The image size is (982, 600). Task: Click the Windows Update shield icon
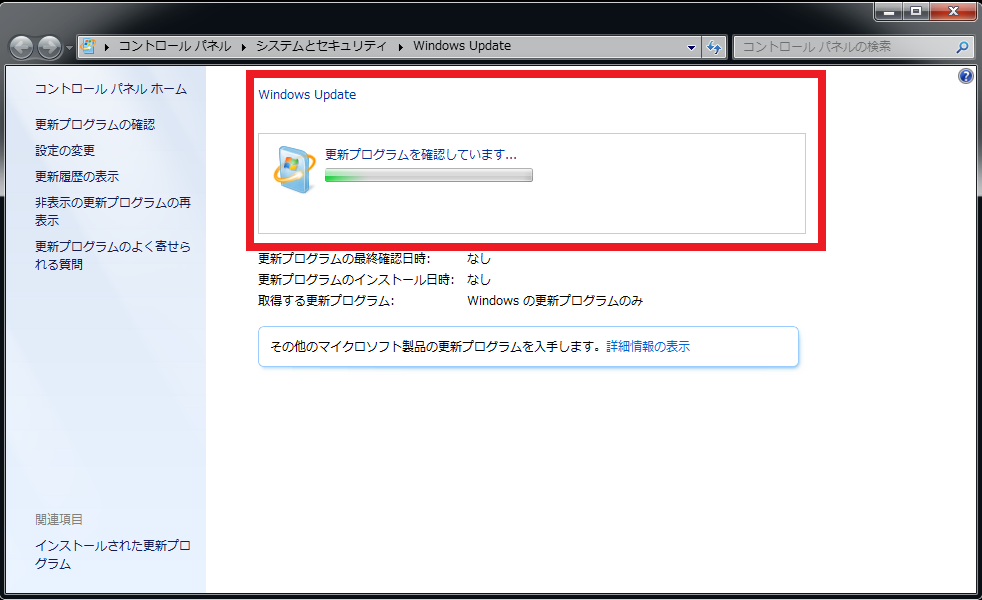click(x=294, y=170)
